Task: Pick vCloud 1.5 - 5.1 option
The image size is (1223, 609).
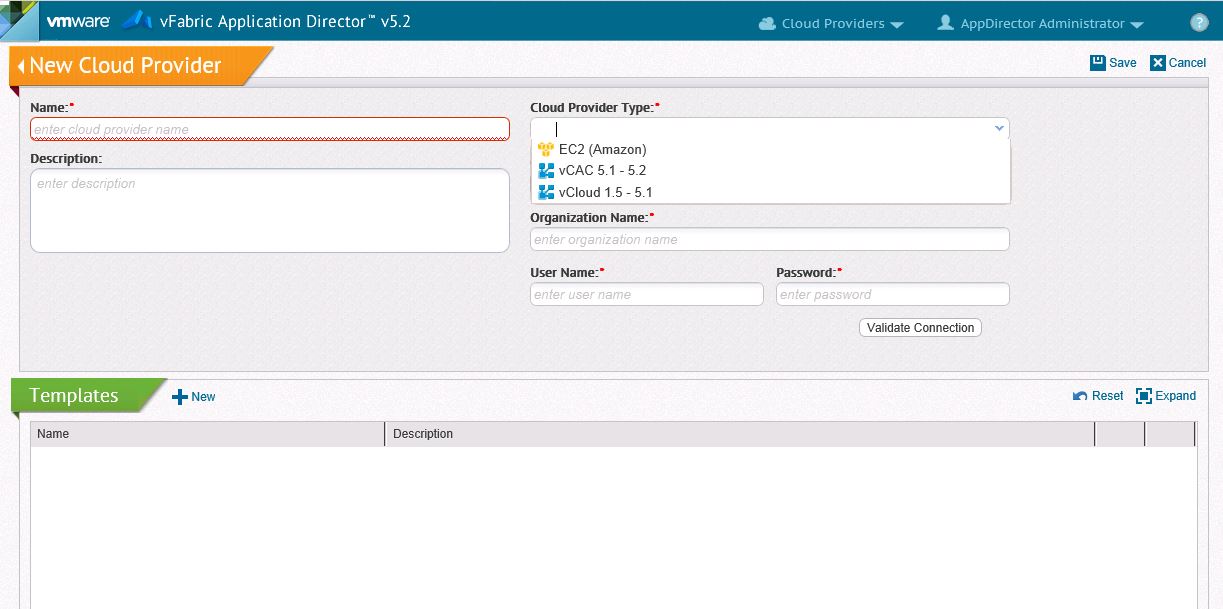Action: coord(605,192)
